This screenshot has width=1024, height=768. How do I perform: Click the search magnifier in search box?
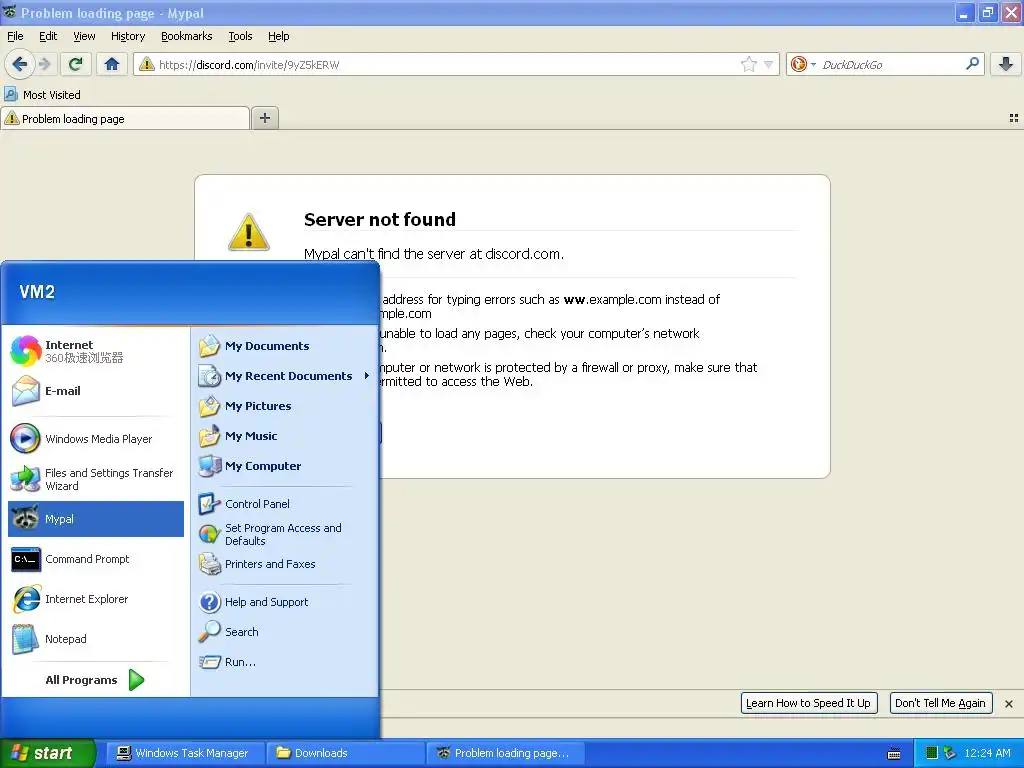(x=972, y=64)
